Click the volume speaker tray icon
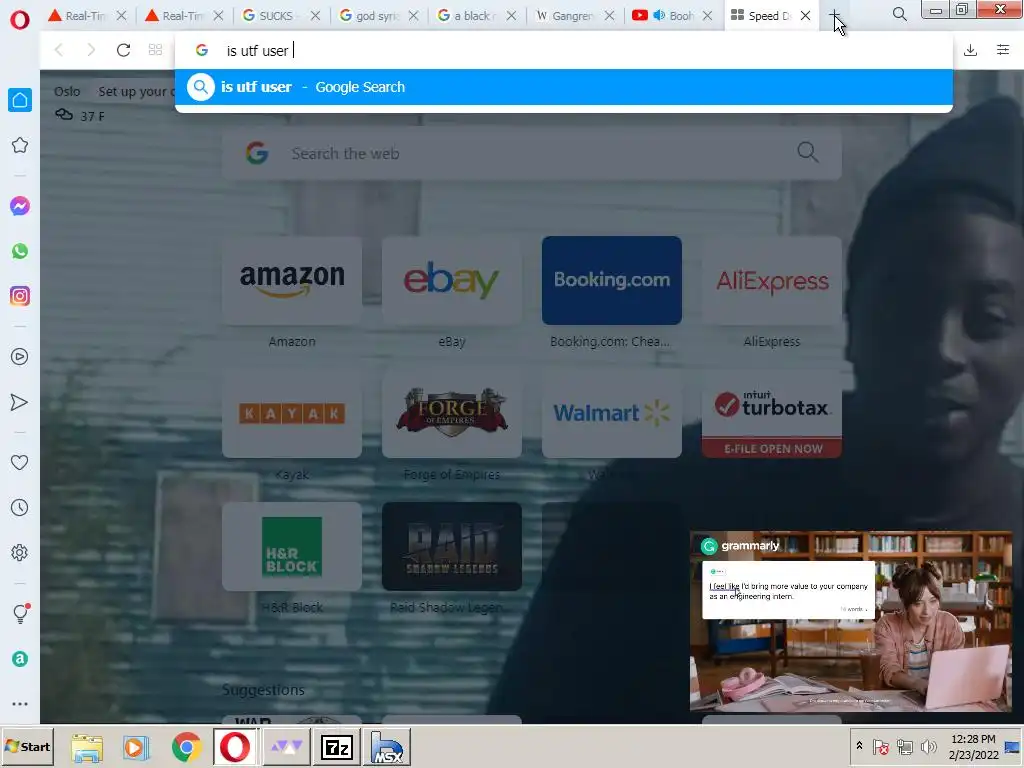Screen dimensions: 1024x768 click(928, 746)
